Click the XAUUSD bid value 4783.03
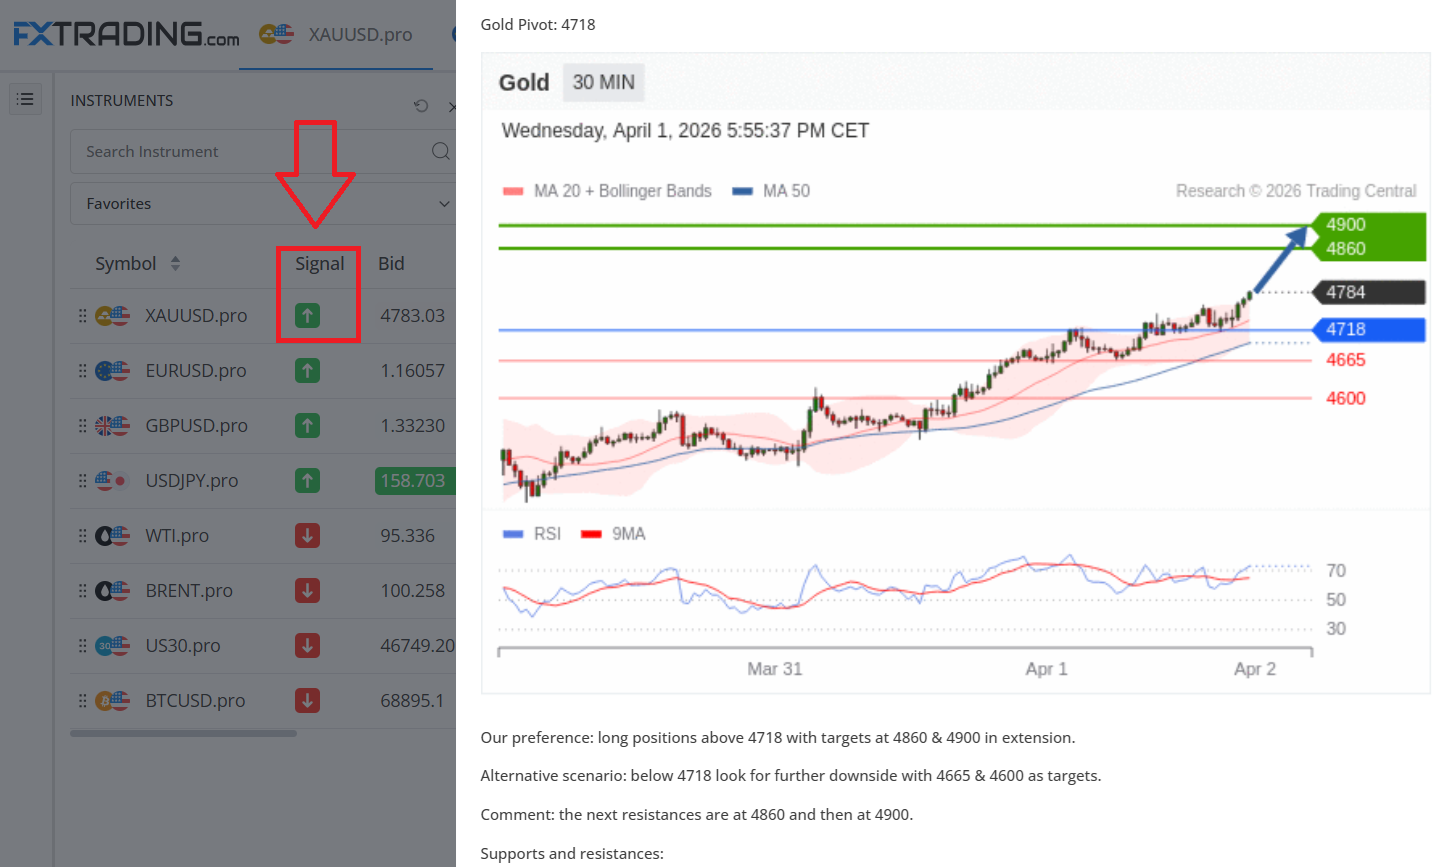This screenshot has width=1454, height=867. (412, 316)
